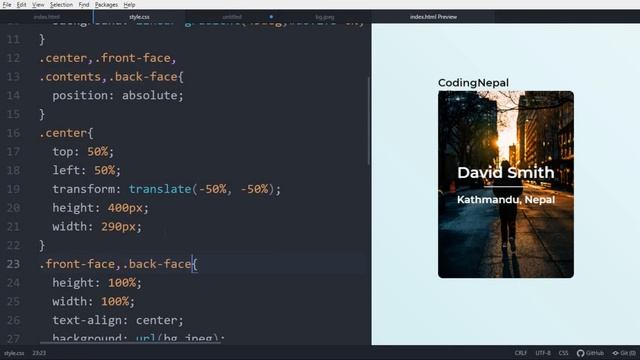Switch to the index.html tab

(47, 17)
